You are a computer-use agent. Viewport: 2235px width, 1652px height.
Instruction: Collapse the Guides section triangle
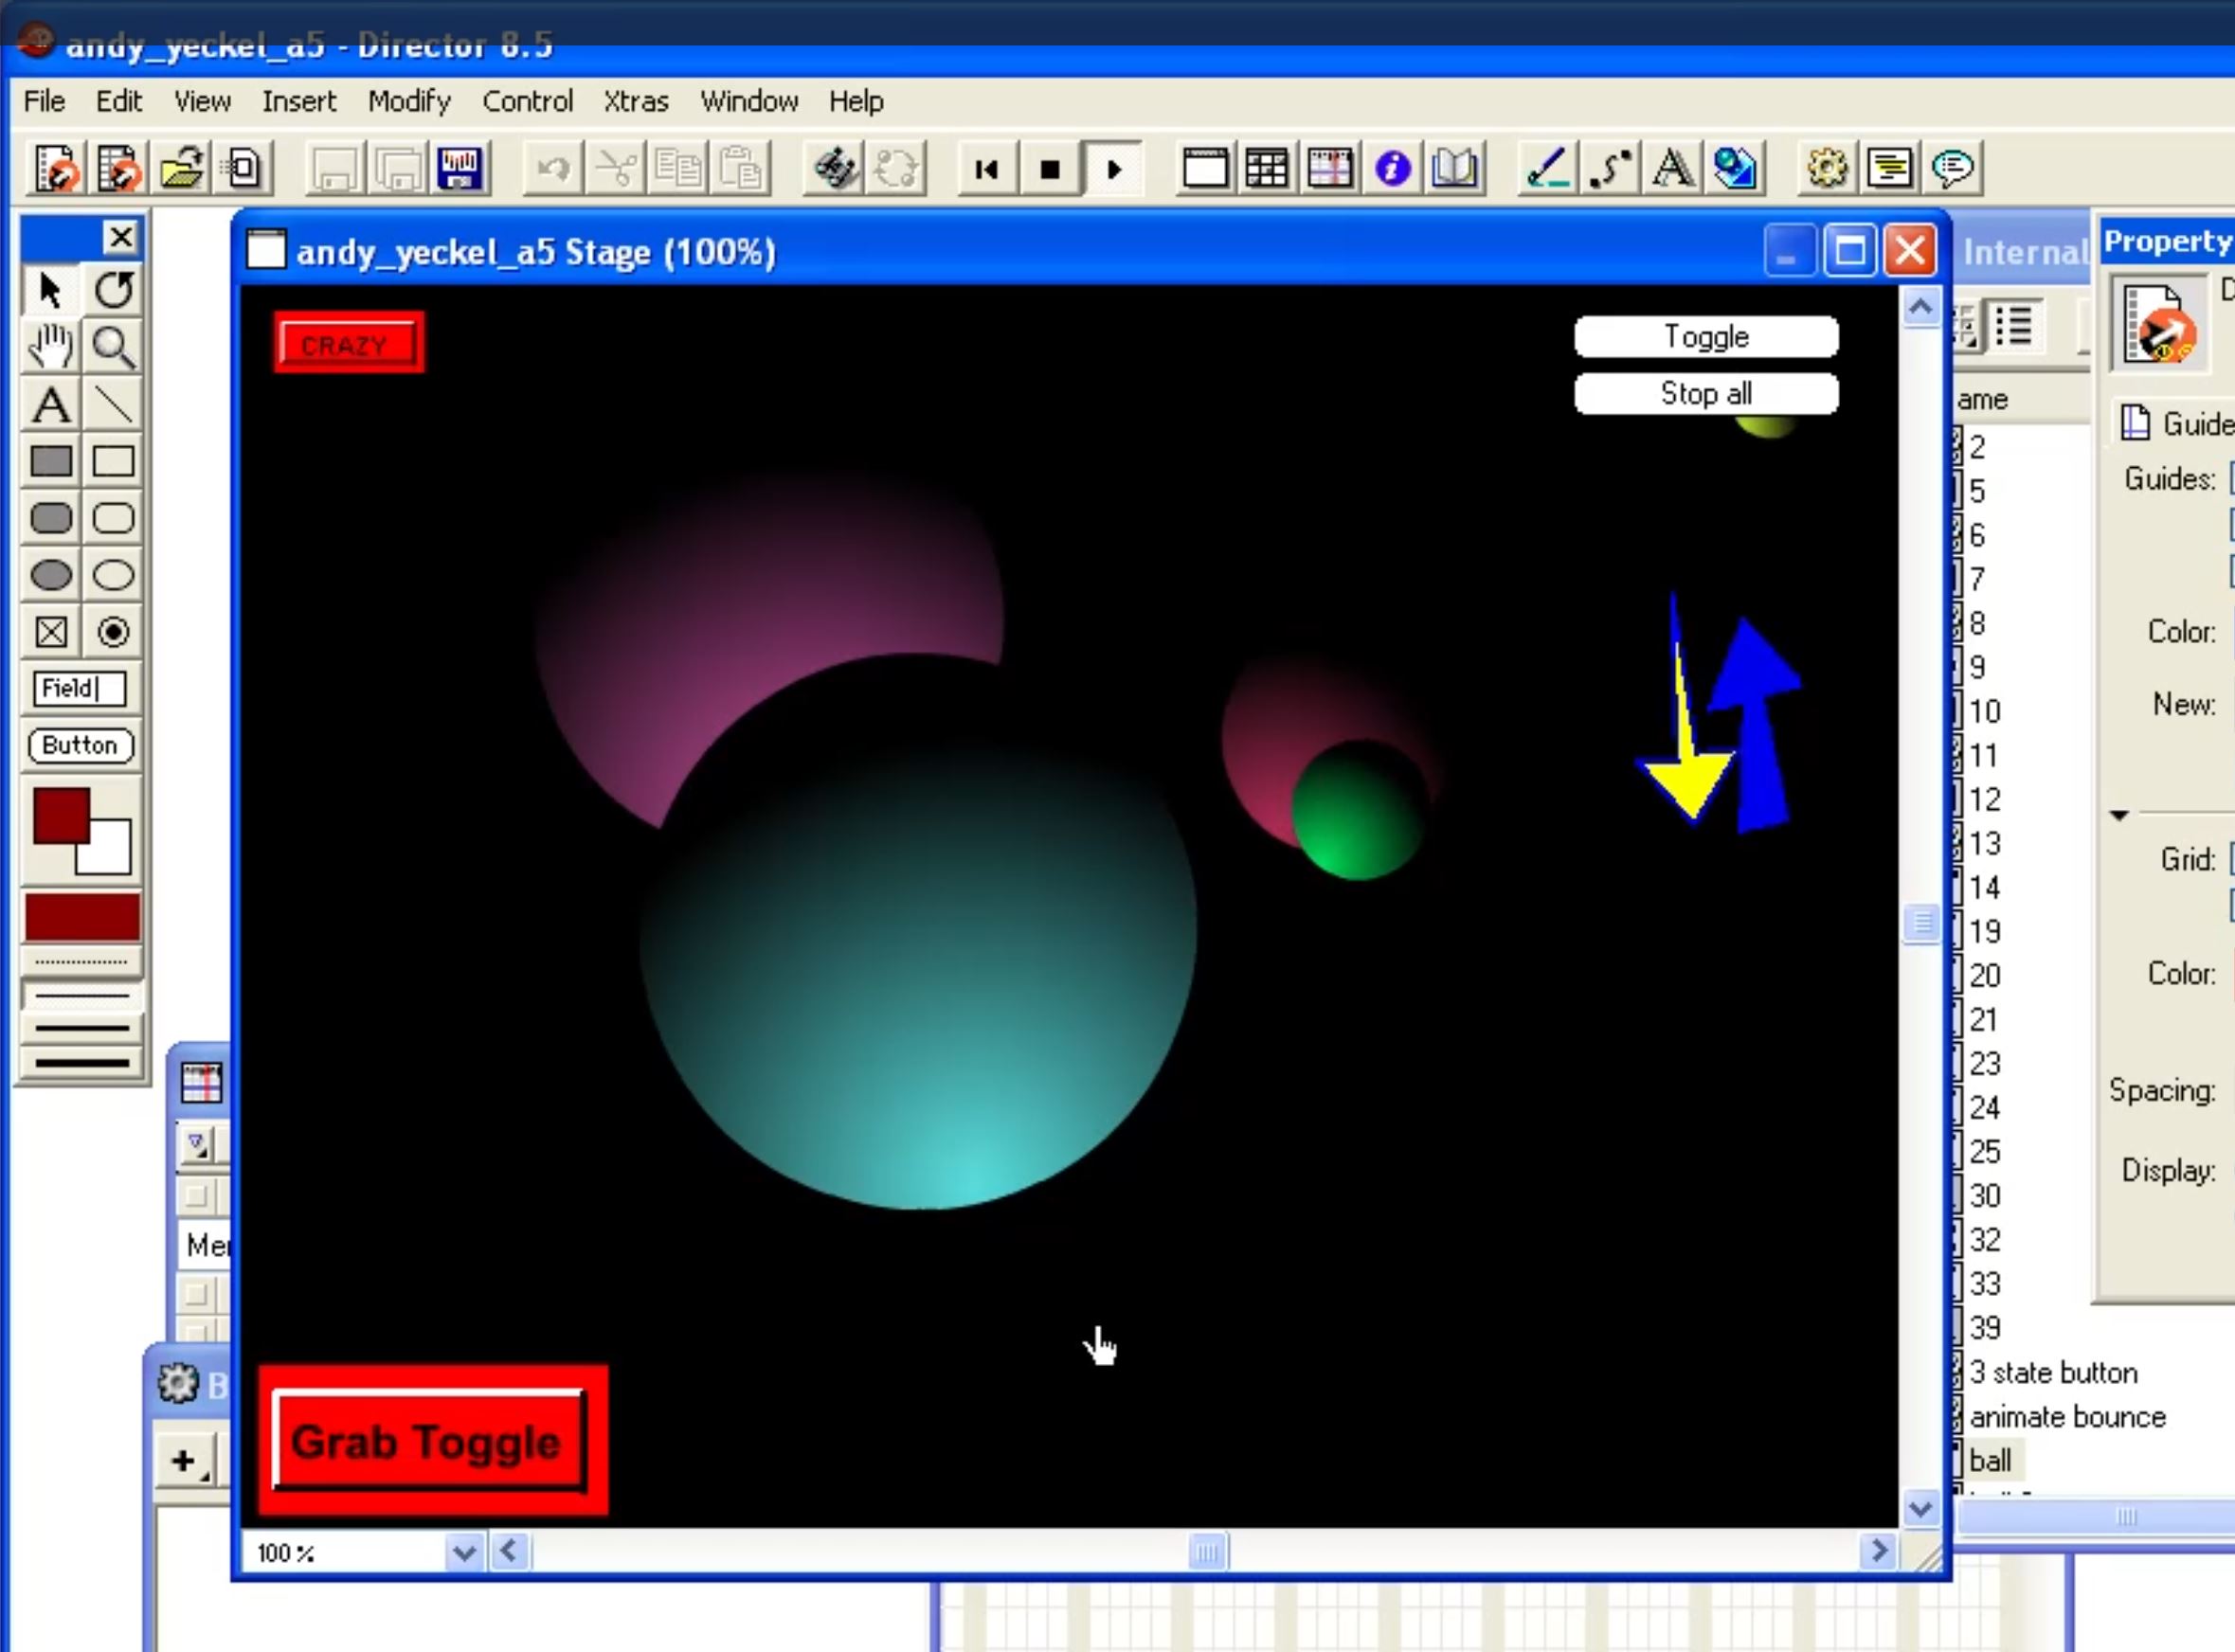coord(2118,815)
